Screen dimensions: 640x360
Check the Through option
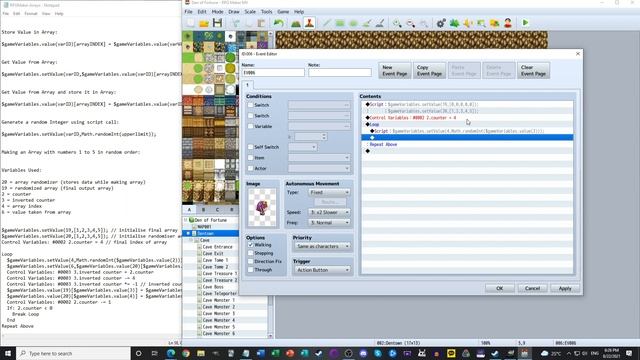(251, 270)
